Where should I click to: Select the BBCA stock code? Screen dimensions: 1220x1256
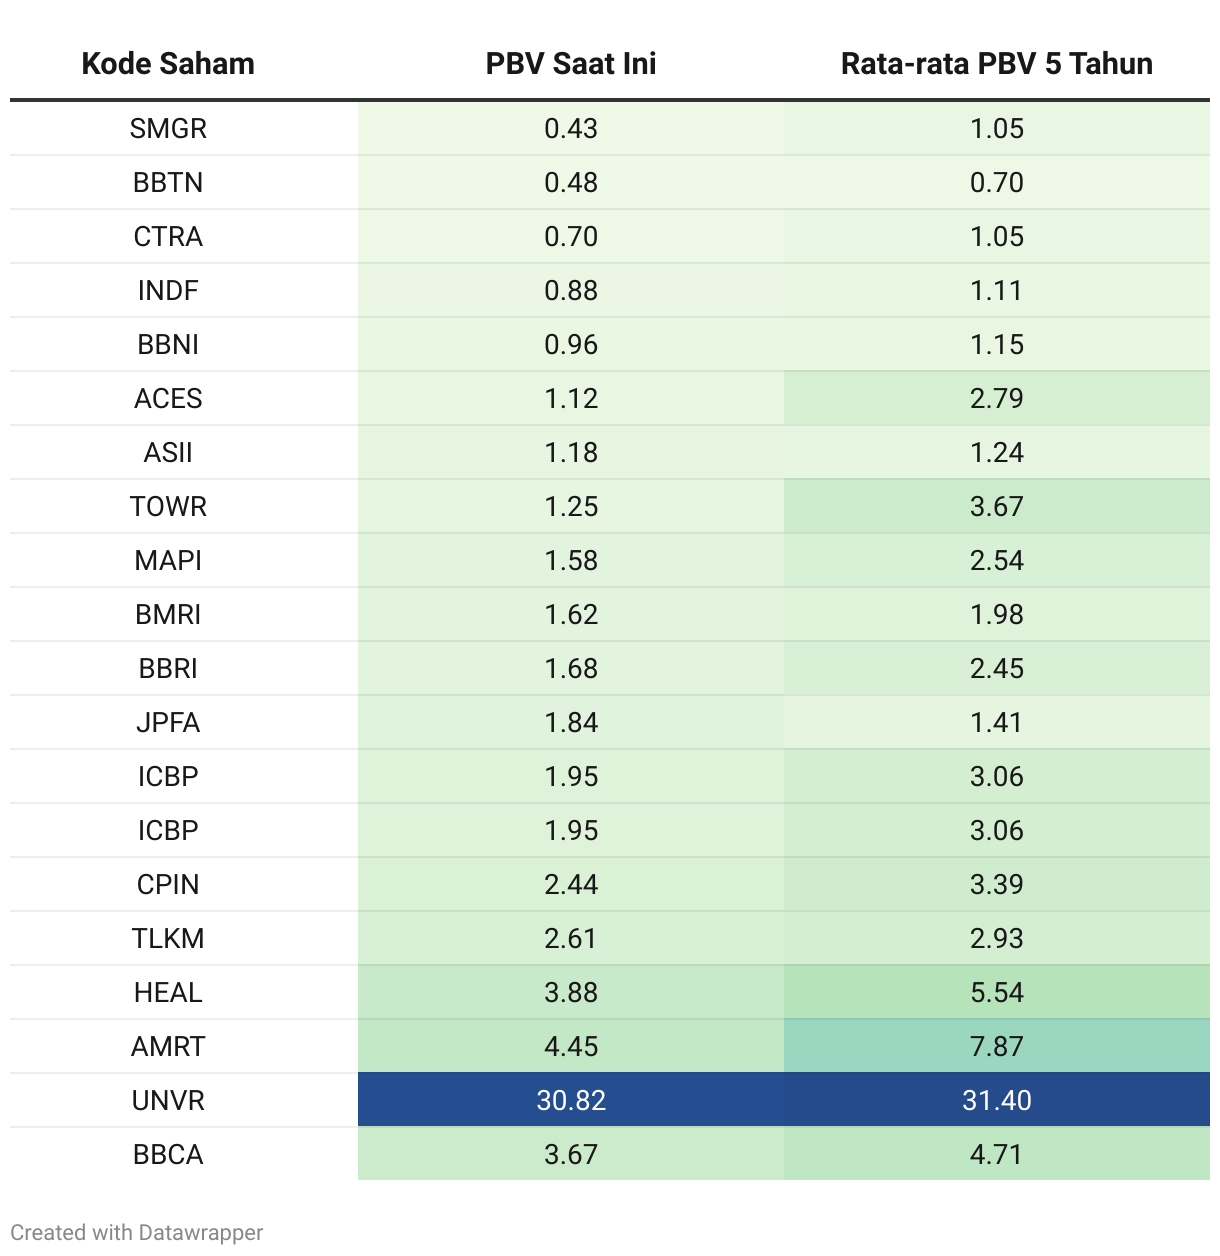[168, 1155]
